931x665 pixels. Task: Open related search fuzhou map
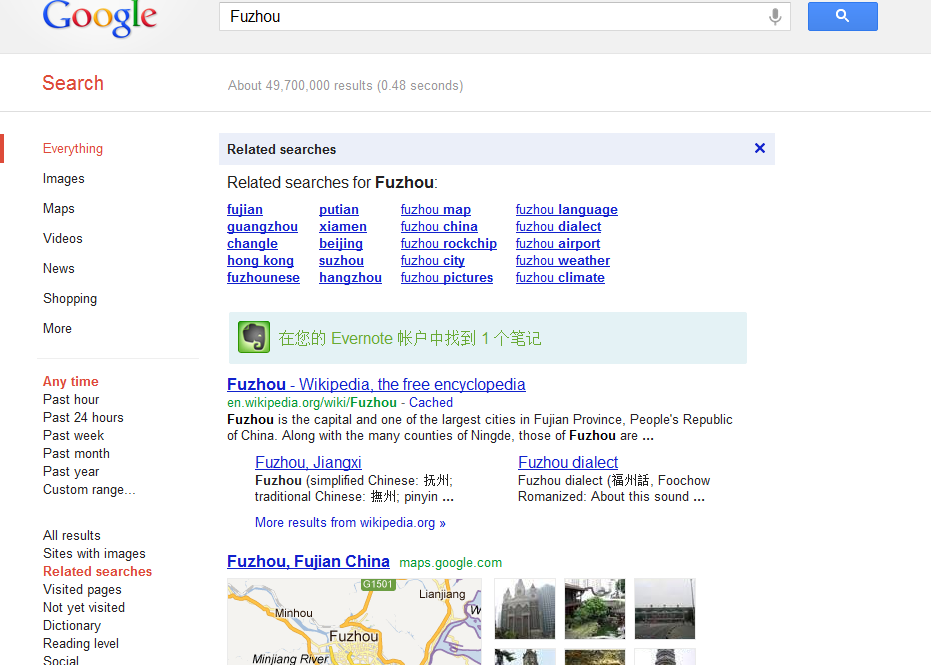435,210
